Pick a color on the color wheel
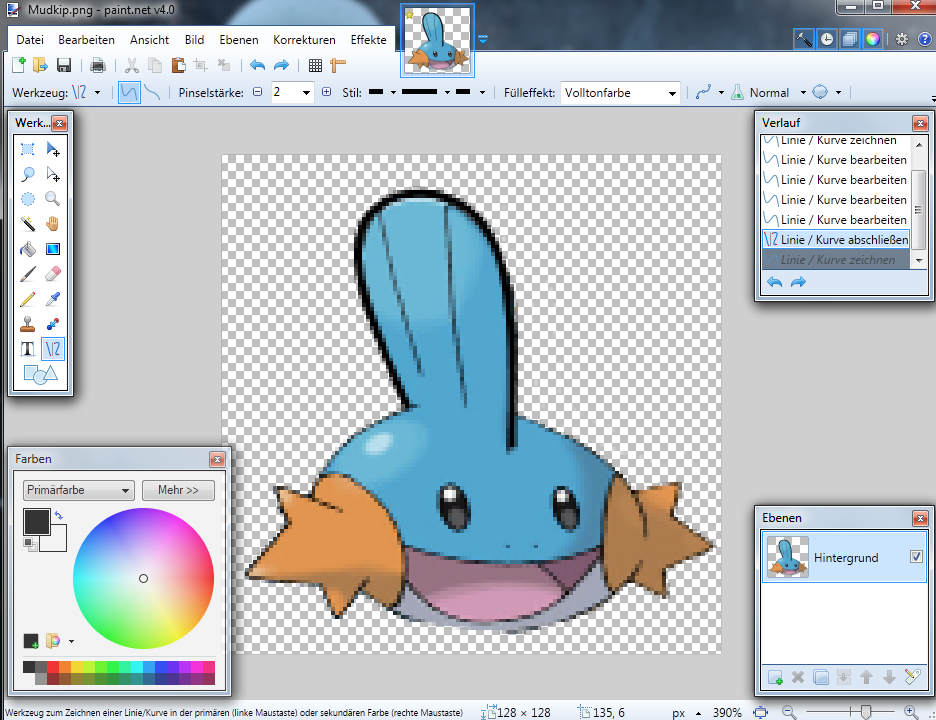This screenshot has width=936, height=720. click(x=143, y=578)
